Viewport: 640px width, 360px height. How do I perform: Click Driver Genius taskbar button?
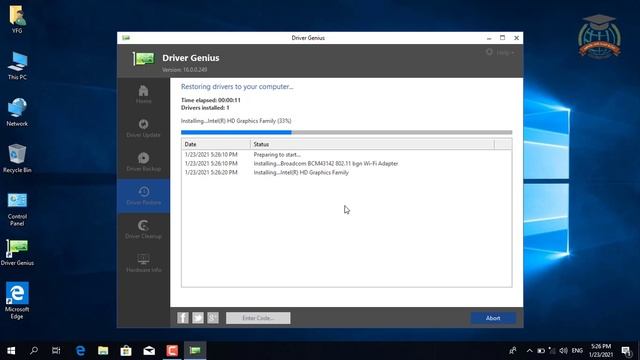coord(195,350)
